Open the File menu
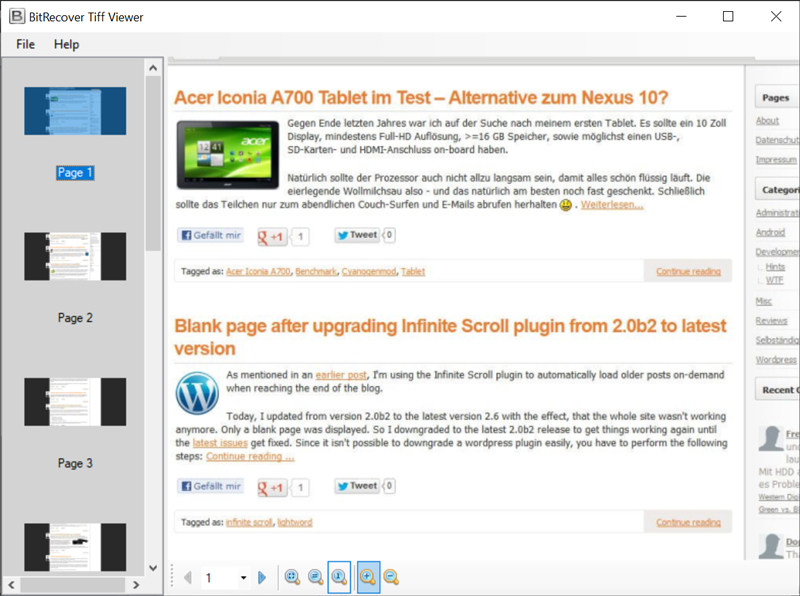The image size is (800, 596). [24, 44]
